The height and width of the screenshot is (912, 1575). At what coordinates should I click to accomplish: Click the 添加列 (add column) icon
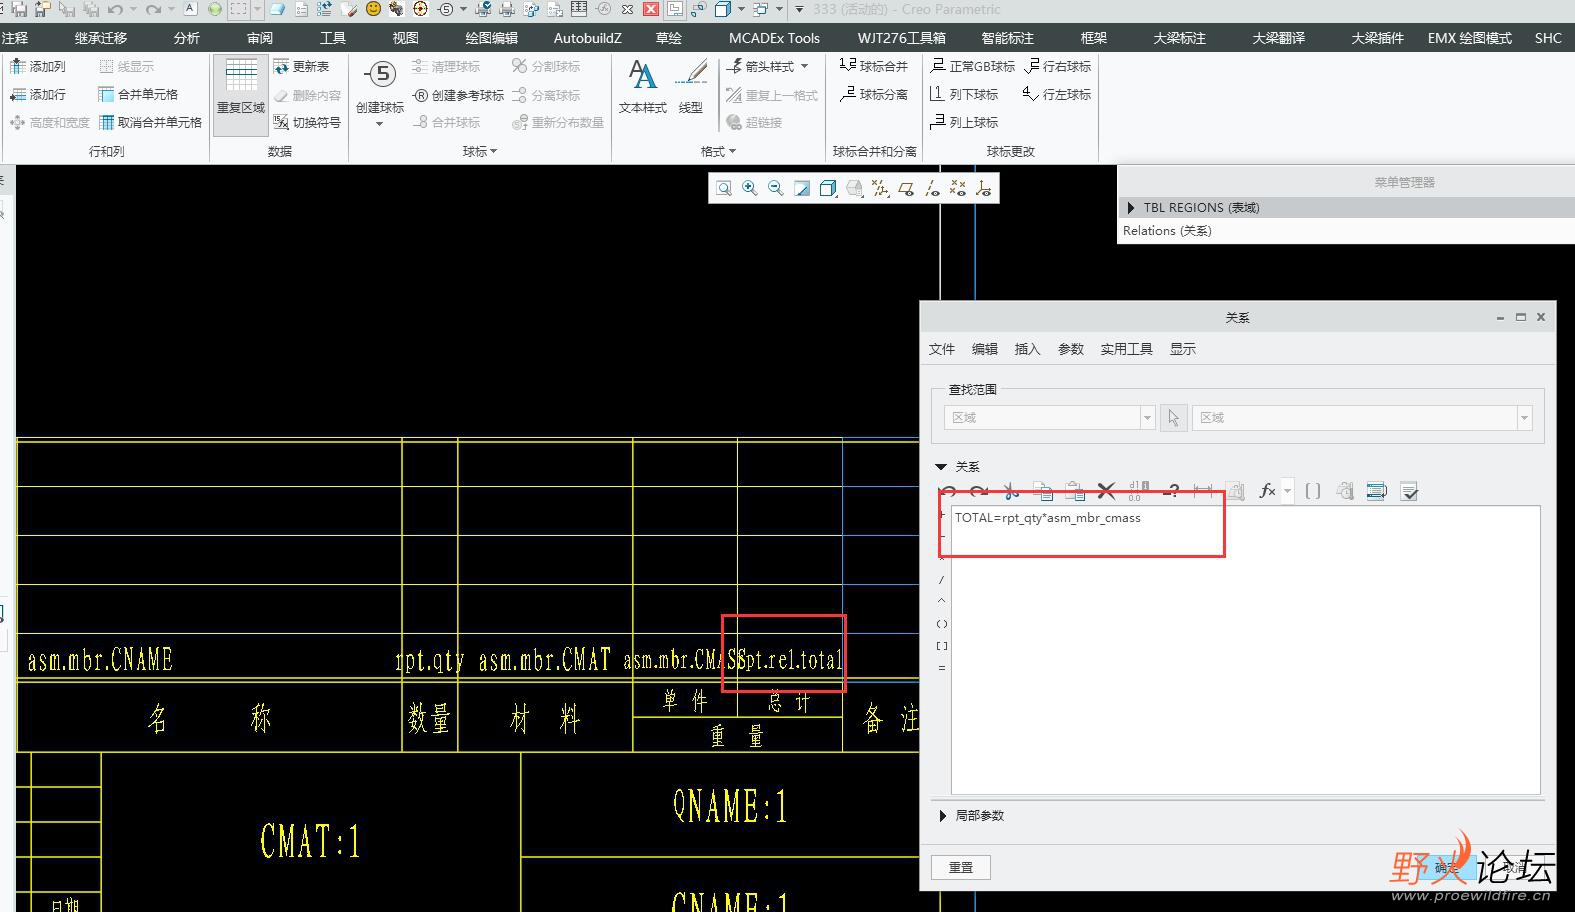[18, 66]
